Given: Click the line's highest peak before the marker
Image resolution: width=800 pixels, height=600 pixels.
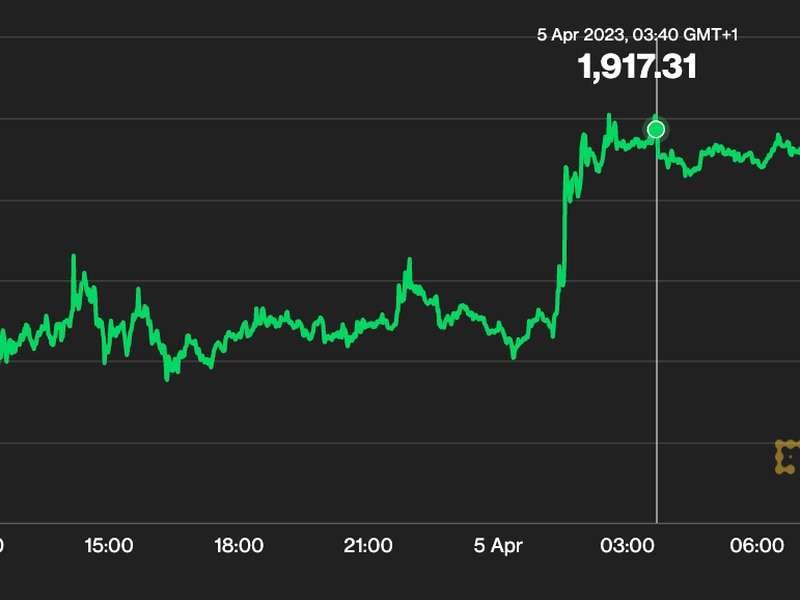Looking at the screenshot, I should [608, 116].
